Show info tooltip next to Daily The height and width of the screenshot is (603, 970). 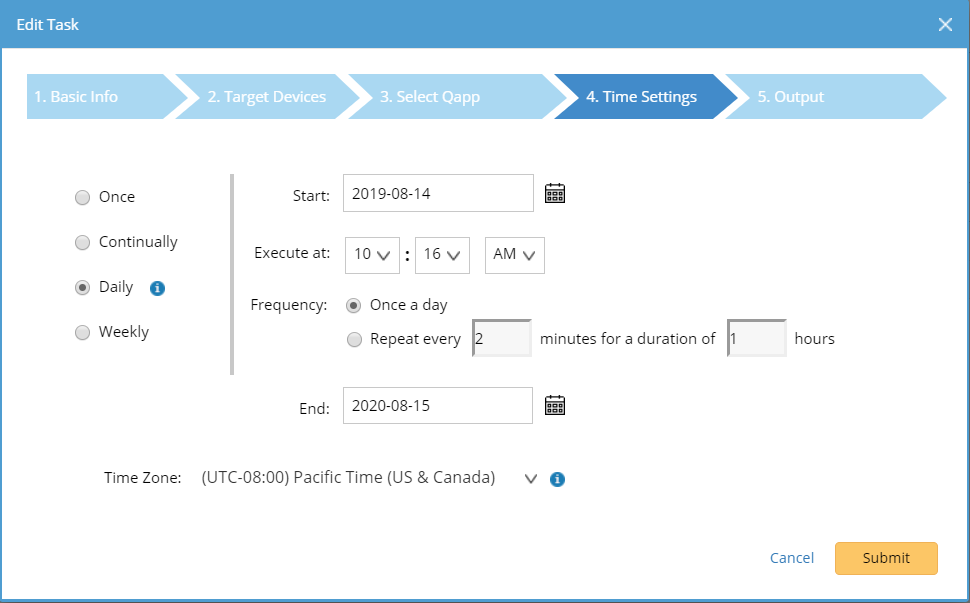[x=157, y=288]
